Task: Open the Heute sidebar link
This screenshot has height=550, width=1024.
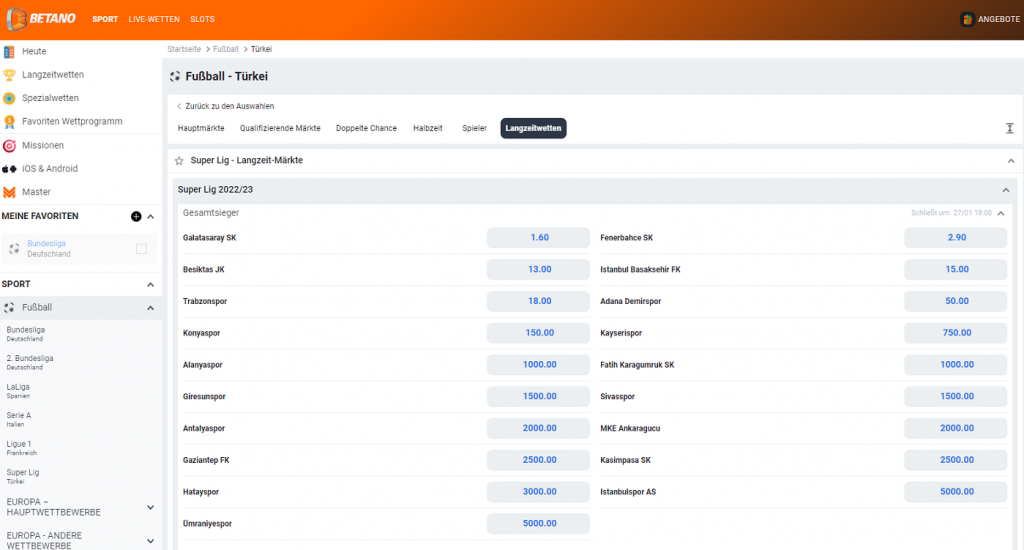Action: point(34,52)
